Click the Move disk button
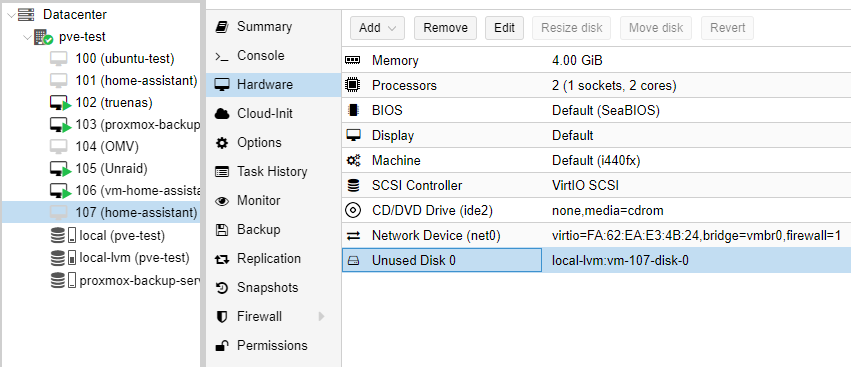This screenshot has width=851, height=367. [656, 28]
